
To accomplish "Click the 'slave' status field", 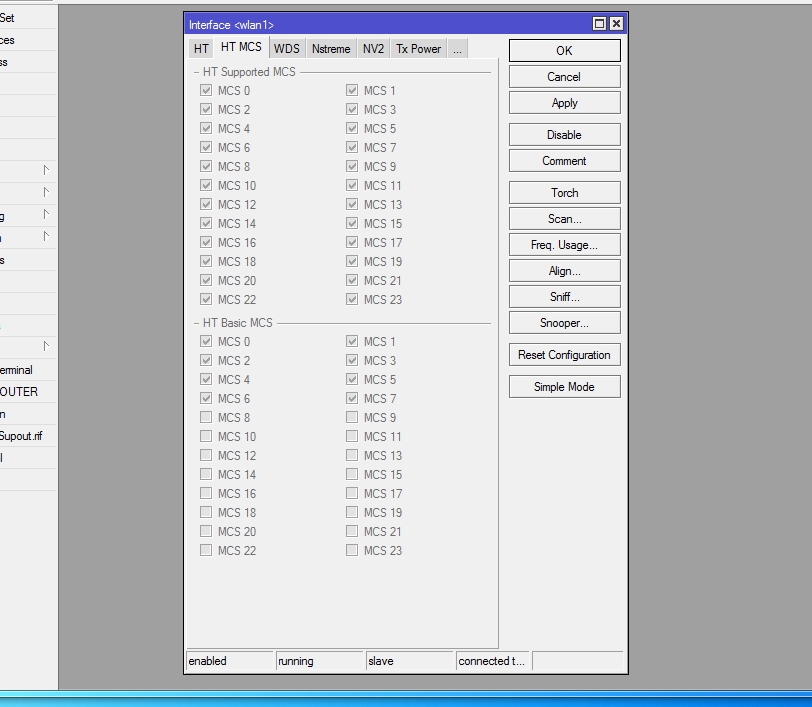I will click(410, 661).
